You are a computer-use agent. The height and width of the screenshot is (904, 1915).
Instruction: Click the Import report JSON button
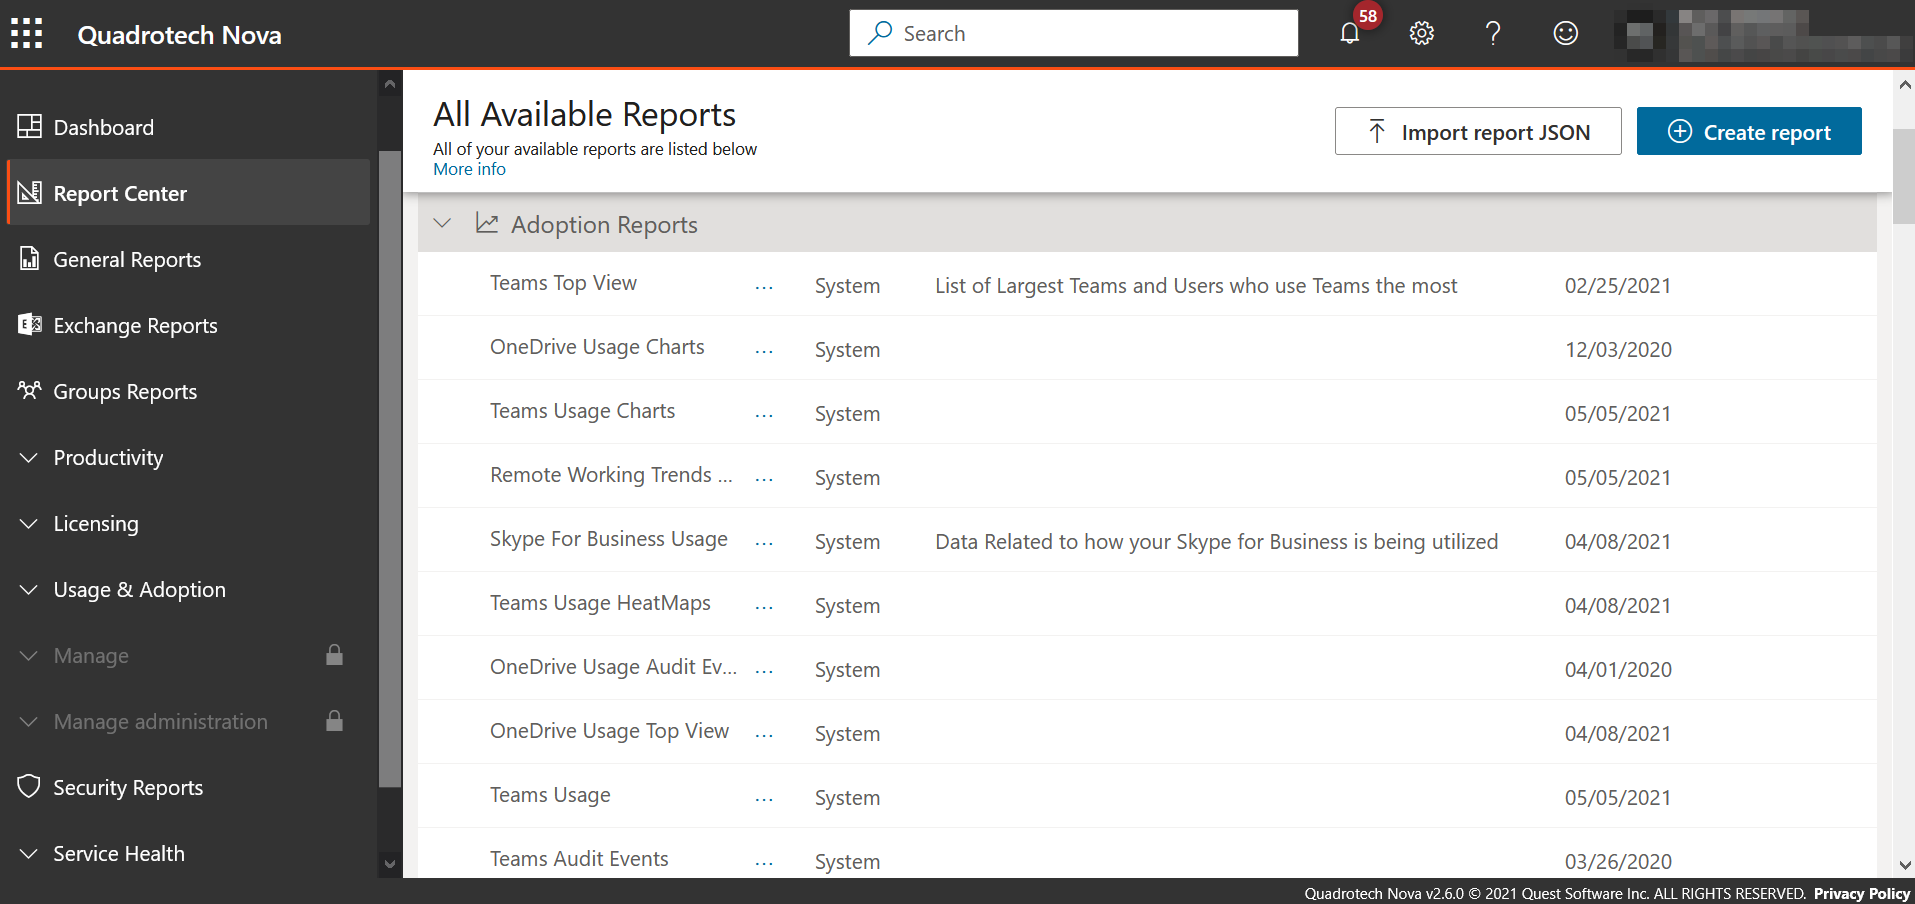(x=1478, y=131)
